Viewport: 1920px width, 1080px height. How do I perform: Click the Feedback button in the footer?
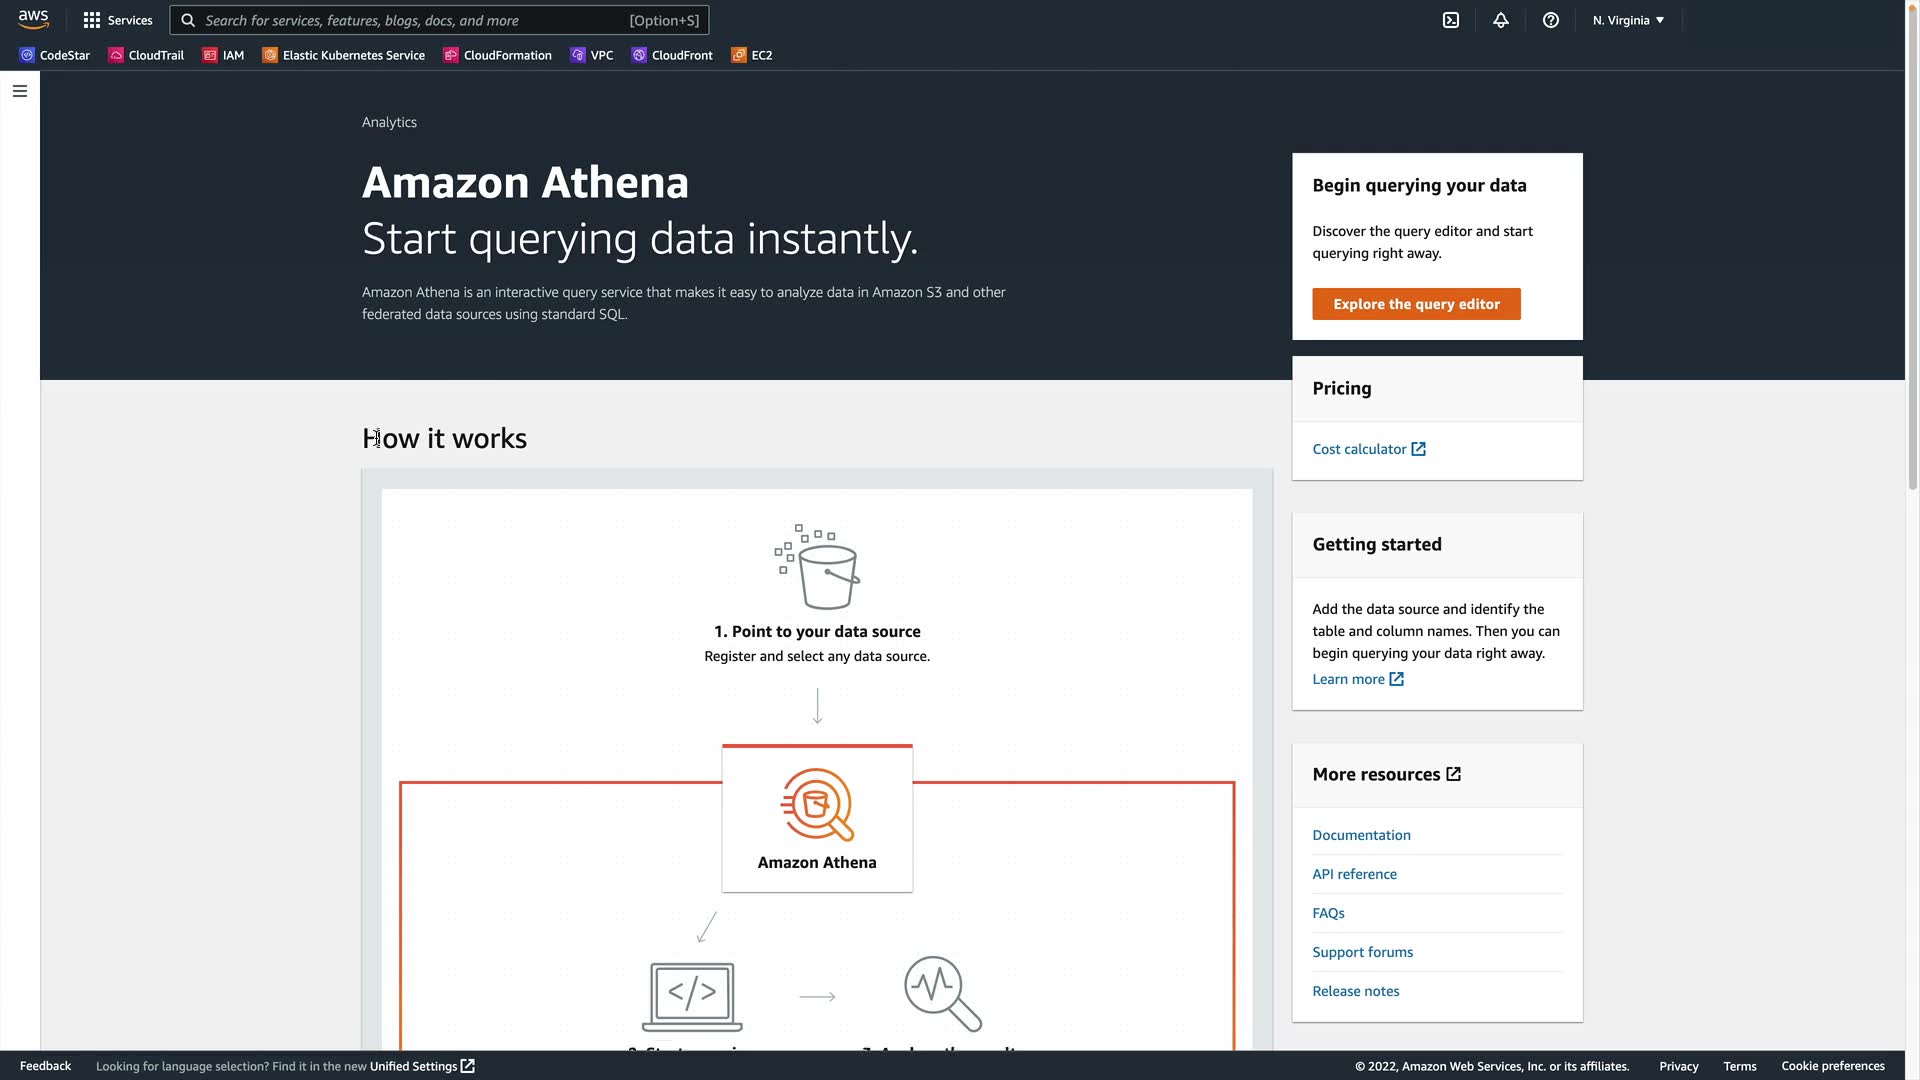(45, 1066)
